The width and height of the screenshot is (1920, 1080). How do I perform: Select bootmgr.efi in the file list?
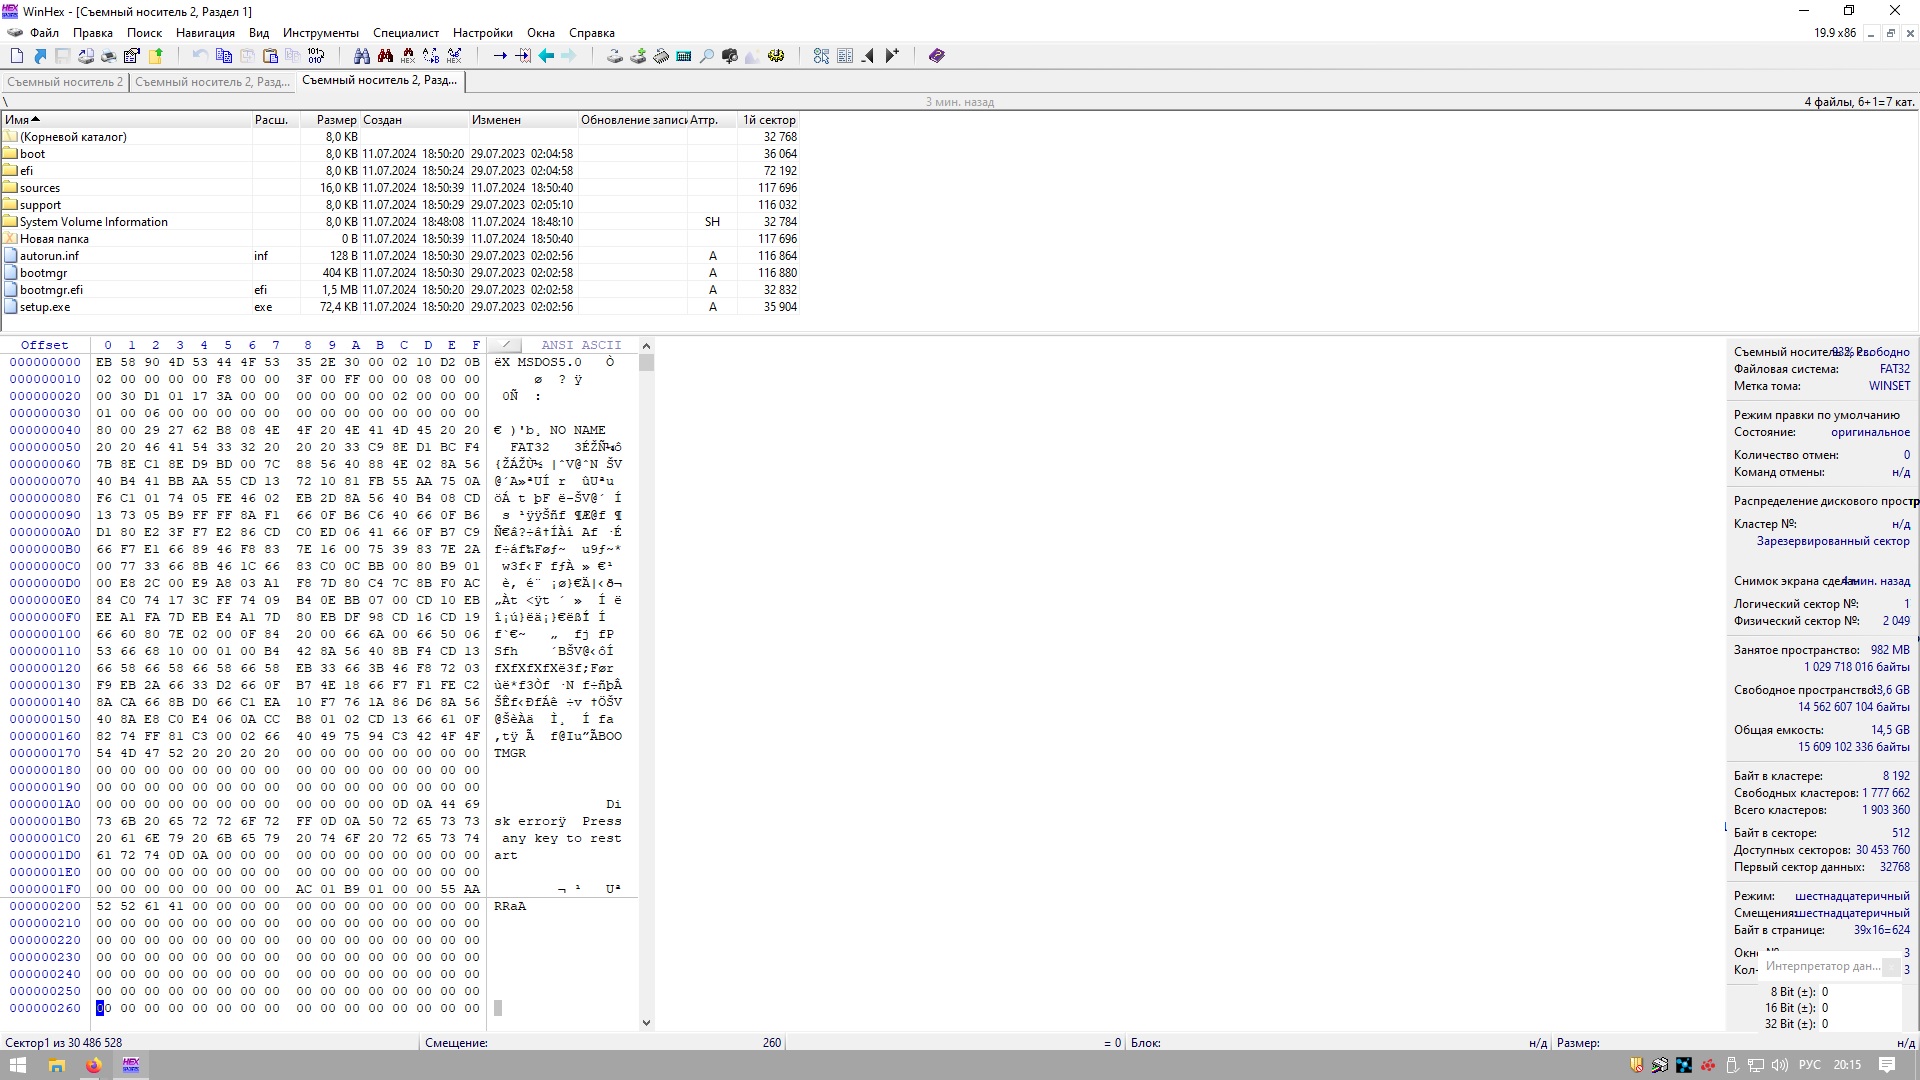[x=51, y=290]
